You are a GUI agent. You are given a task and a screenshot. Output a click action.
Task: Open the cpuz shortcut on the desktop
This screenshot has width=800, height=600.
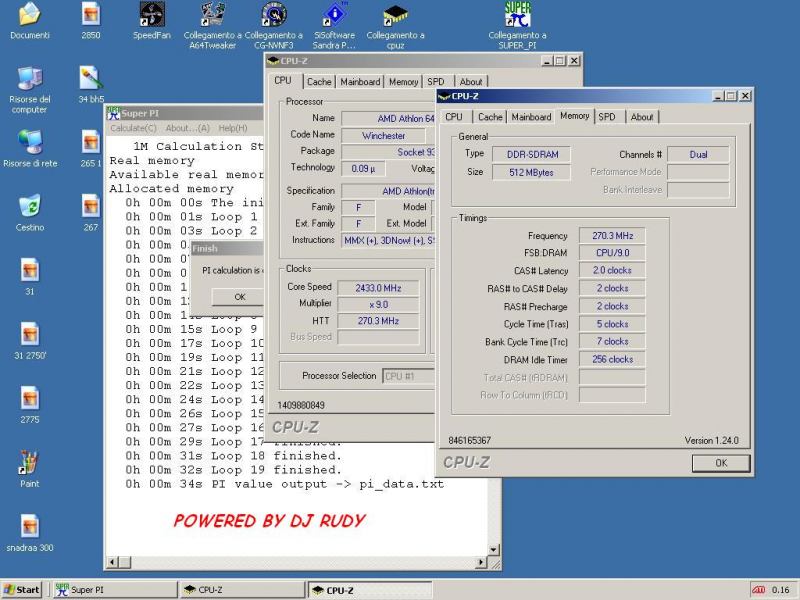(x=395, y=14)
